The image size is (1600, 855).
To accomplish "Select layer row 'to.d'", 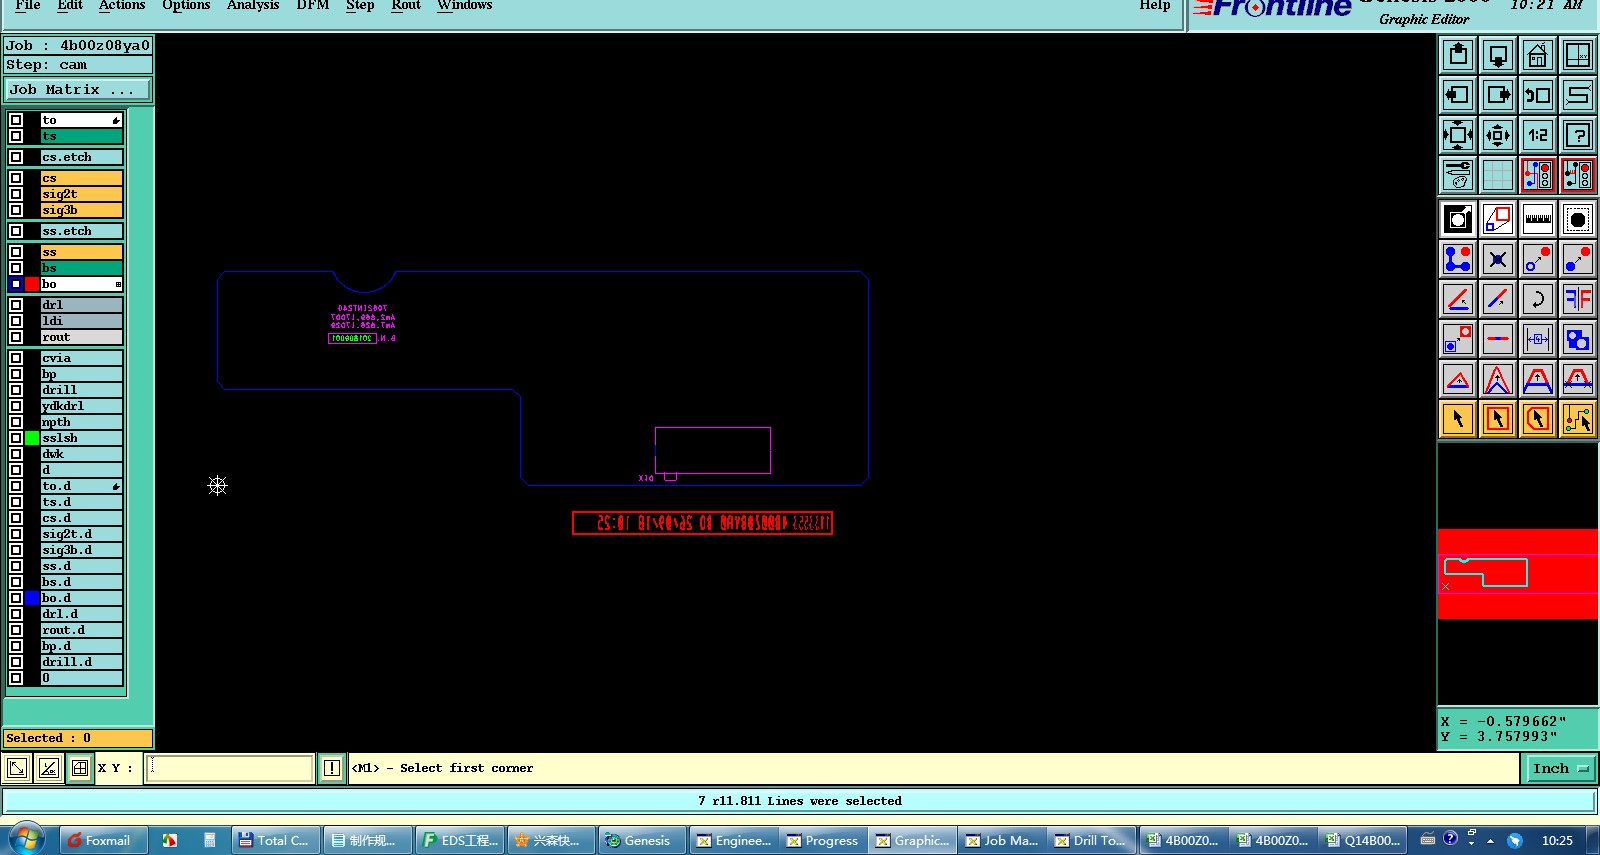I will pyautogui.click(x=81, y=486).
